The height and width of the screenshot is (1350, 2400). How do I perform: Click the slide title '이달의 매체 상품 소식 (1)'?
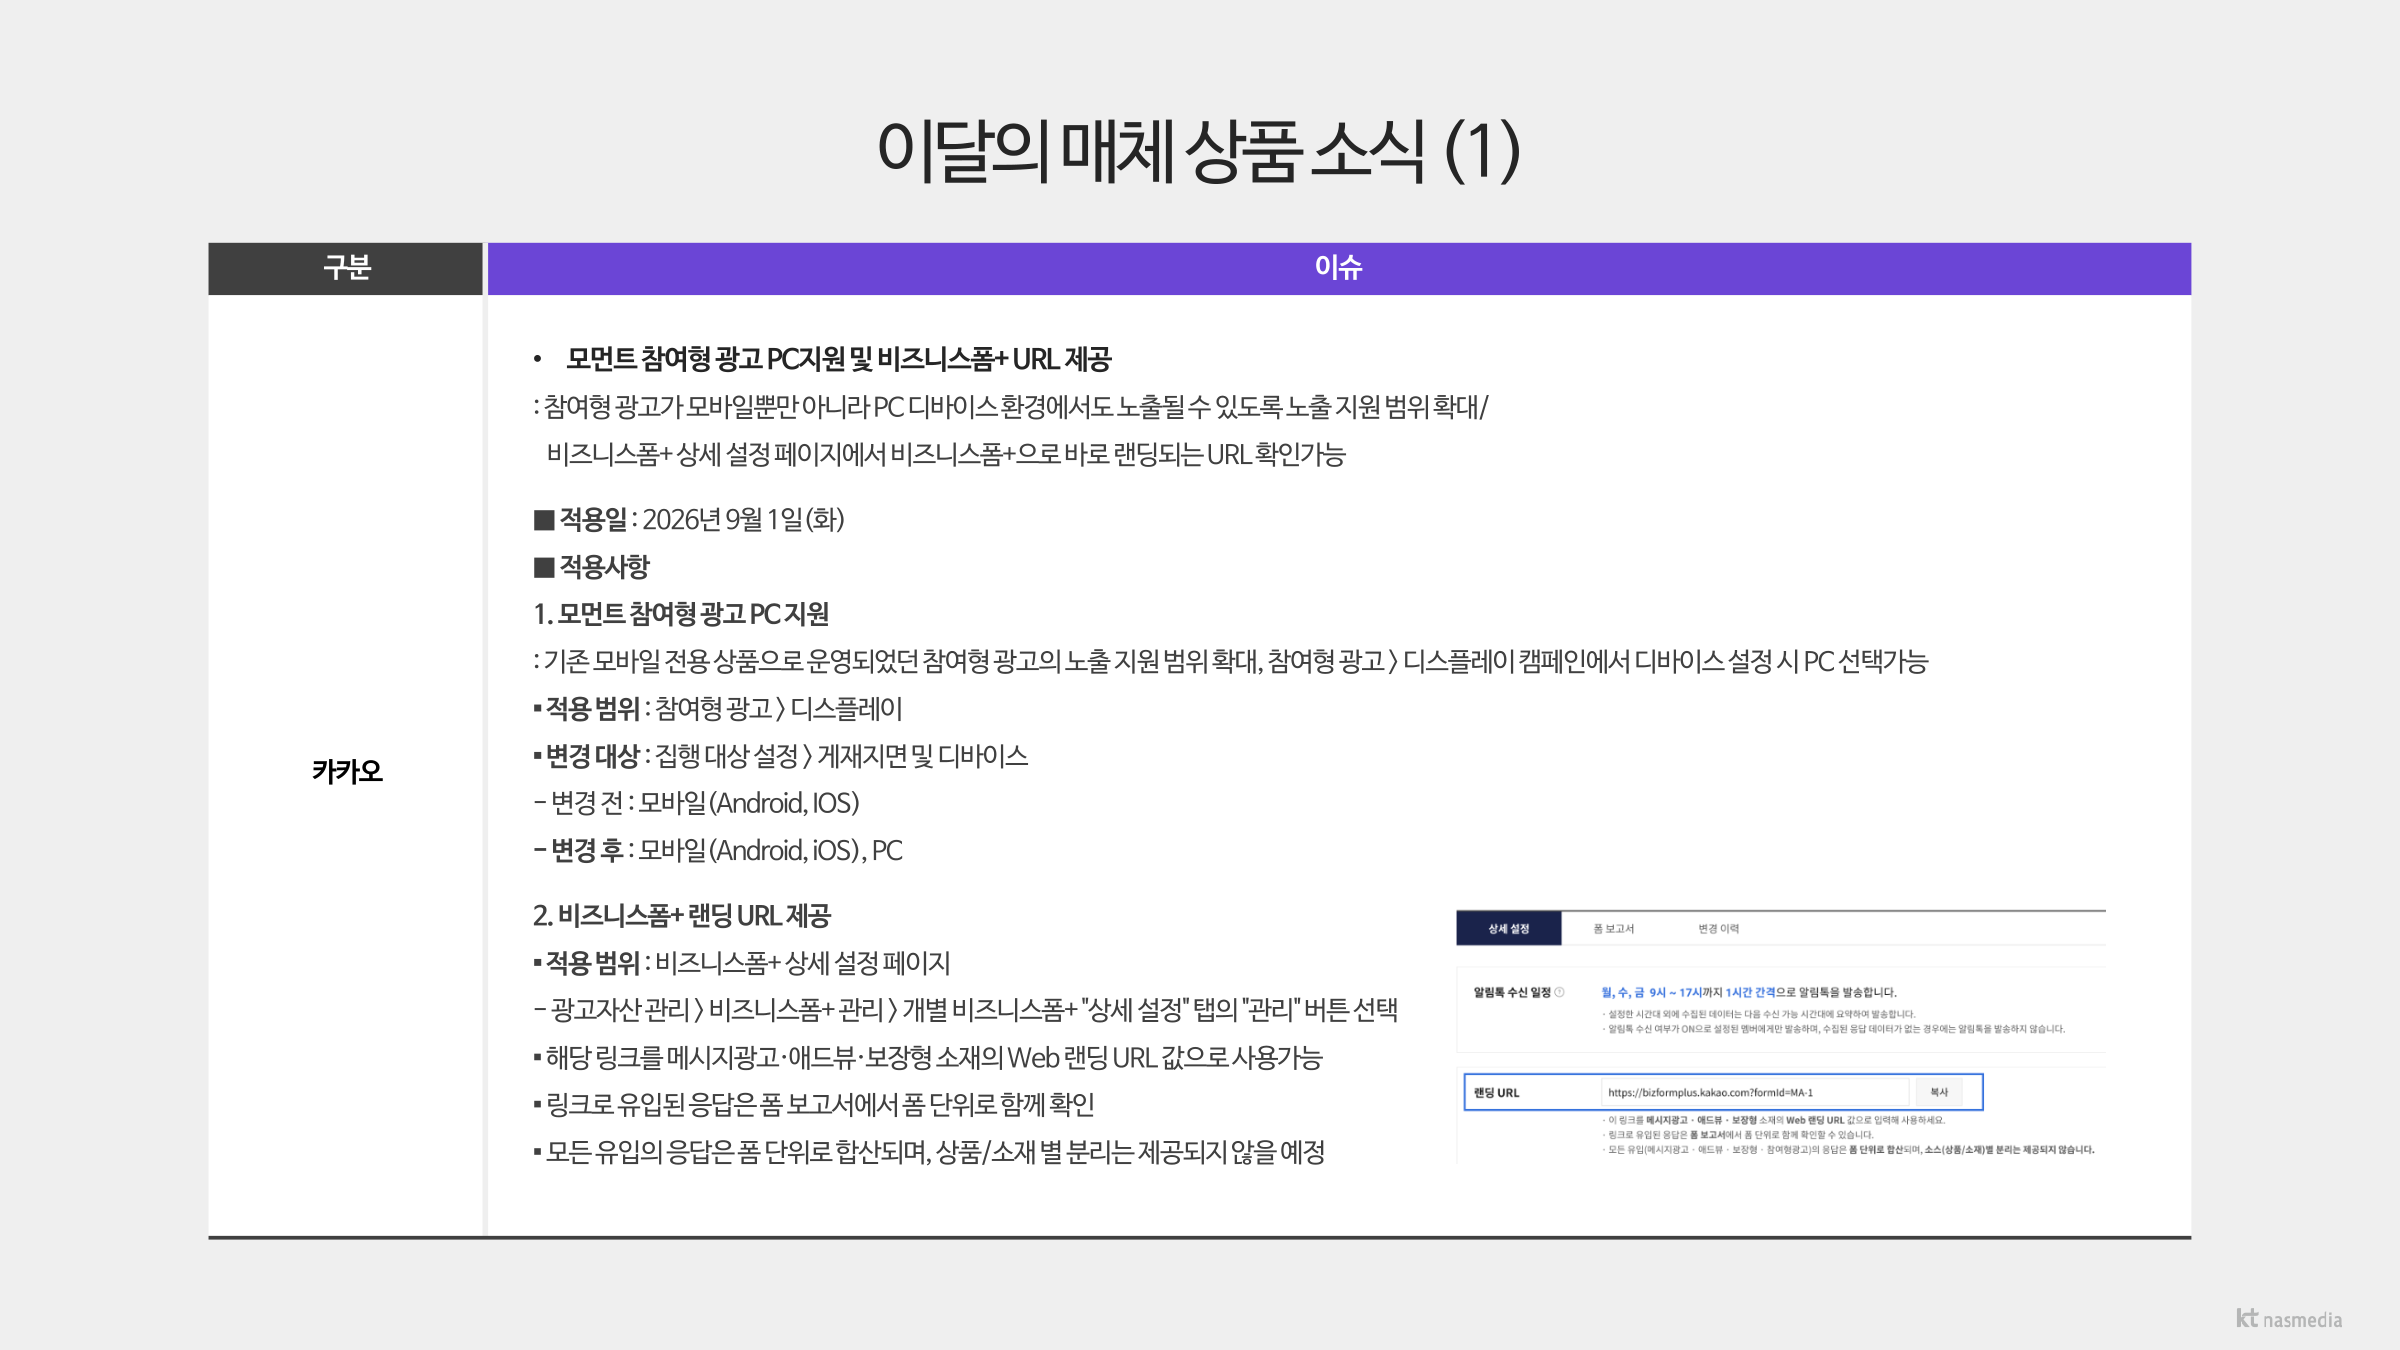(x=1199, y=151)
